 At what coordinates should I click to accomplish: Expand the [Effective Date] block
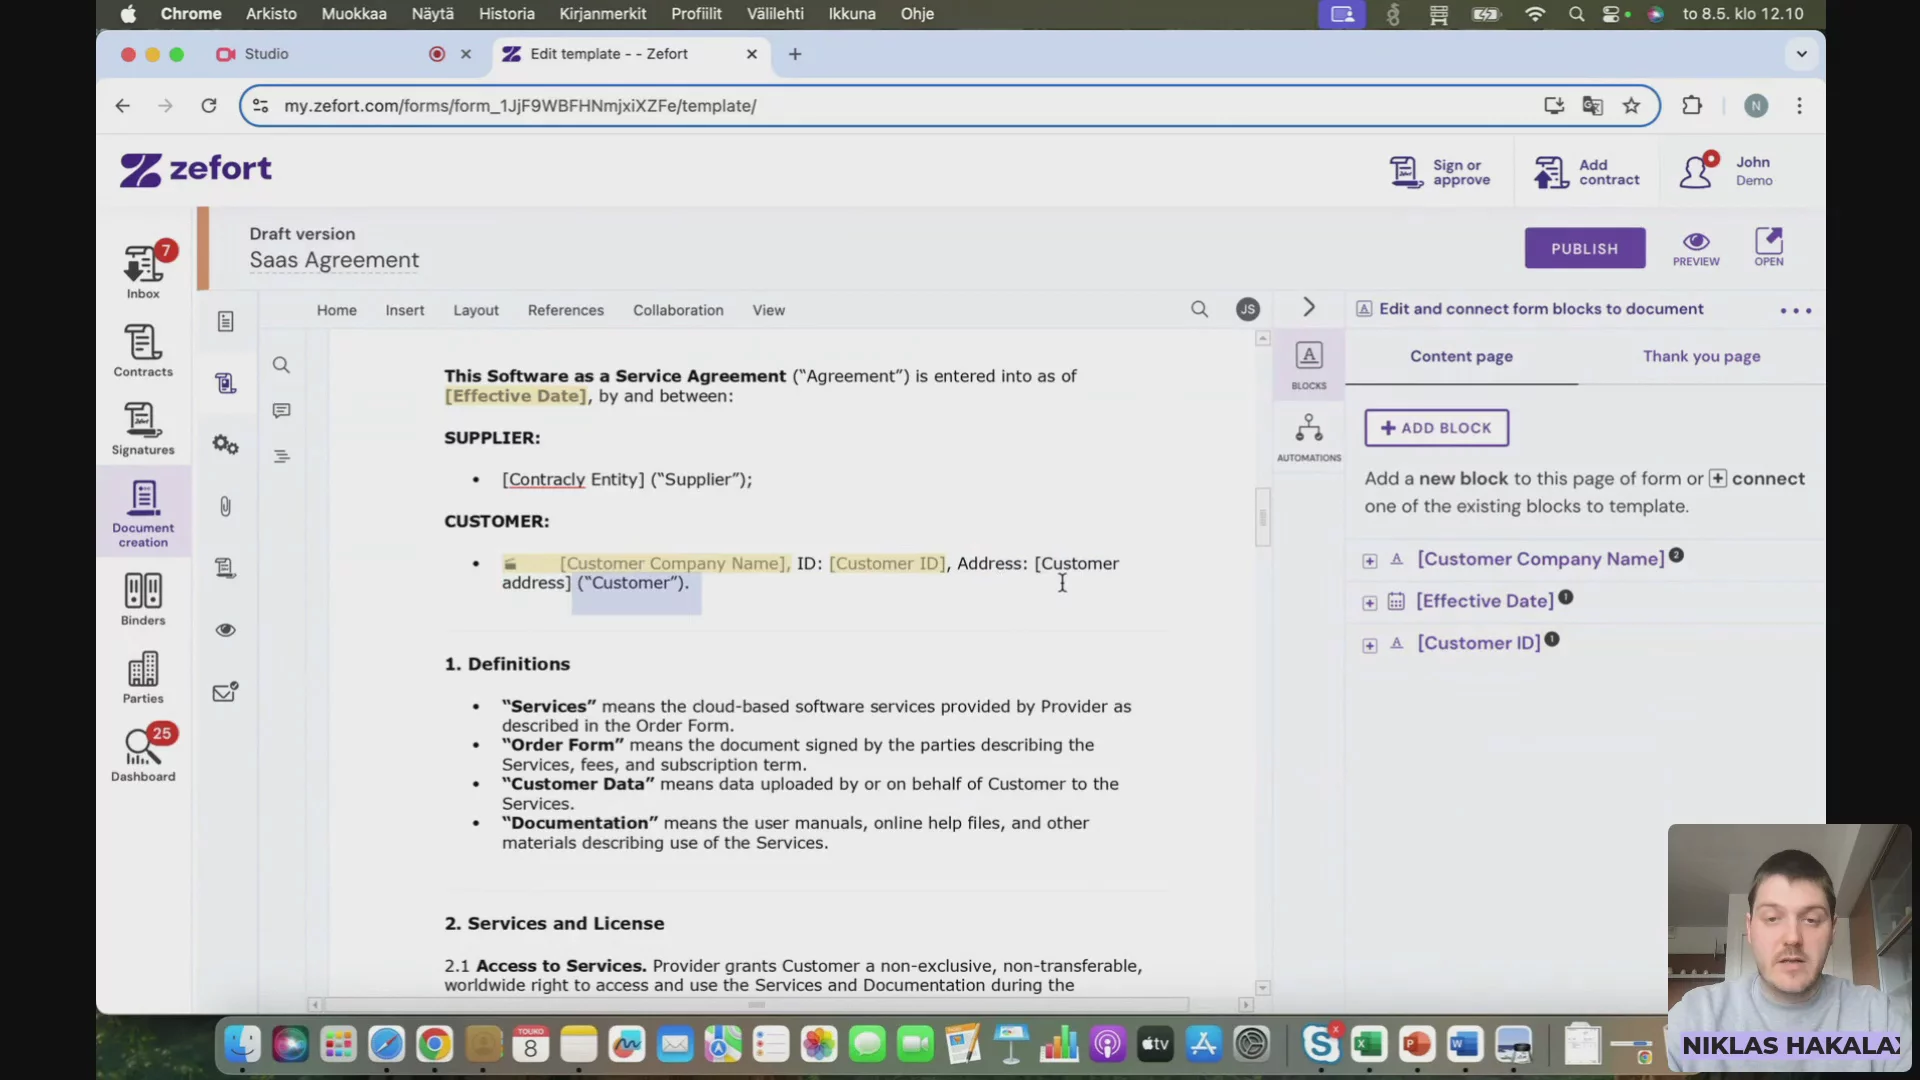pyautogui.click(x=1370, y=604)
